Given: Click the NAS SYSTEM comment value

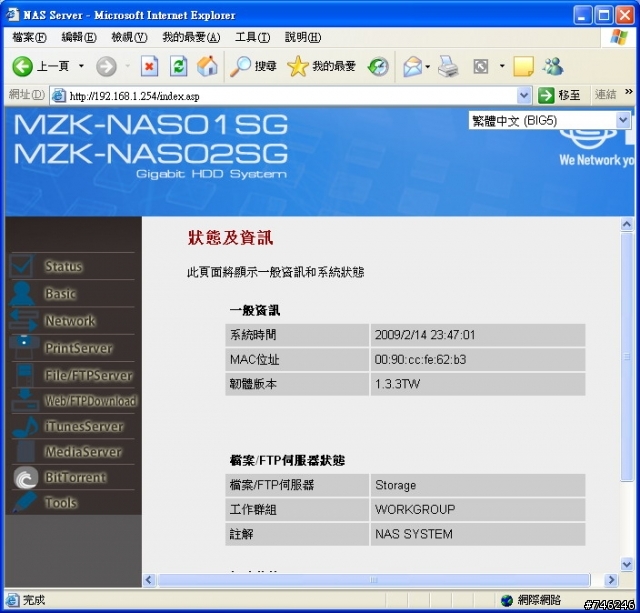Looking at the screenshot, I should pyautogui.click(x=414, y=534).
